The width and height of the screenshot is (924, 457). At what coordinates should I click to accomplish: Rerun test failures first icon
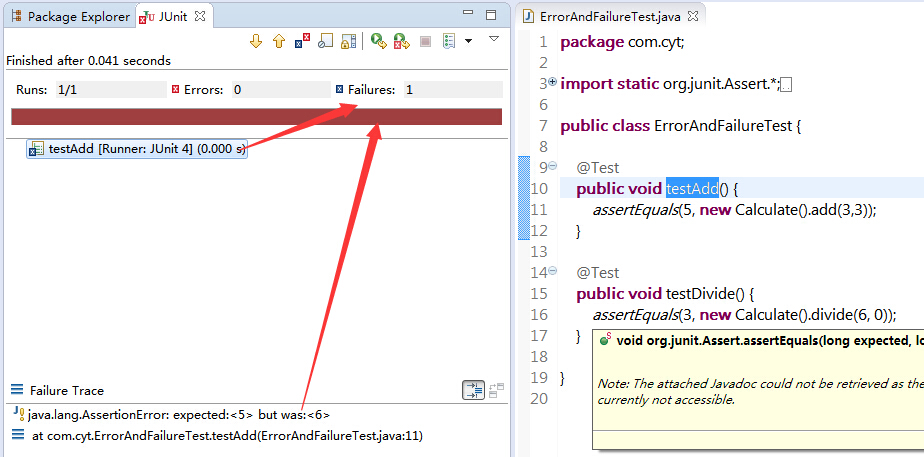pos(401,41)
